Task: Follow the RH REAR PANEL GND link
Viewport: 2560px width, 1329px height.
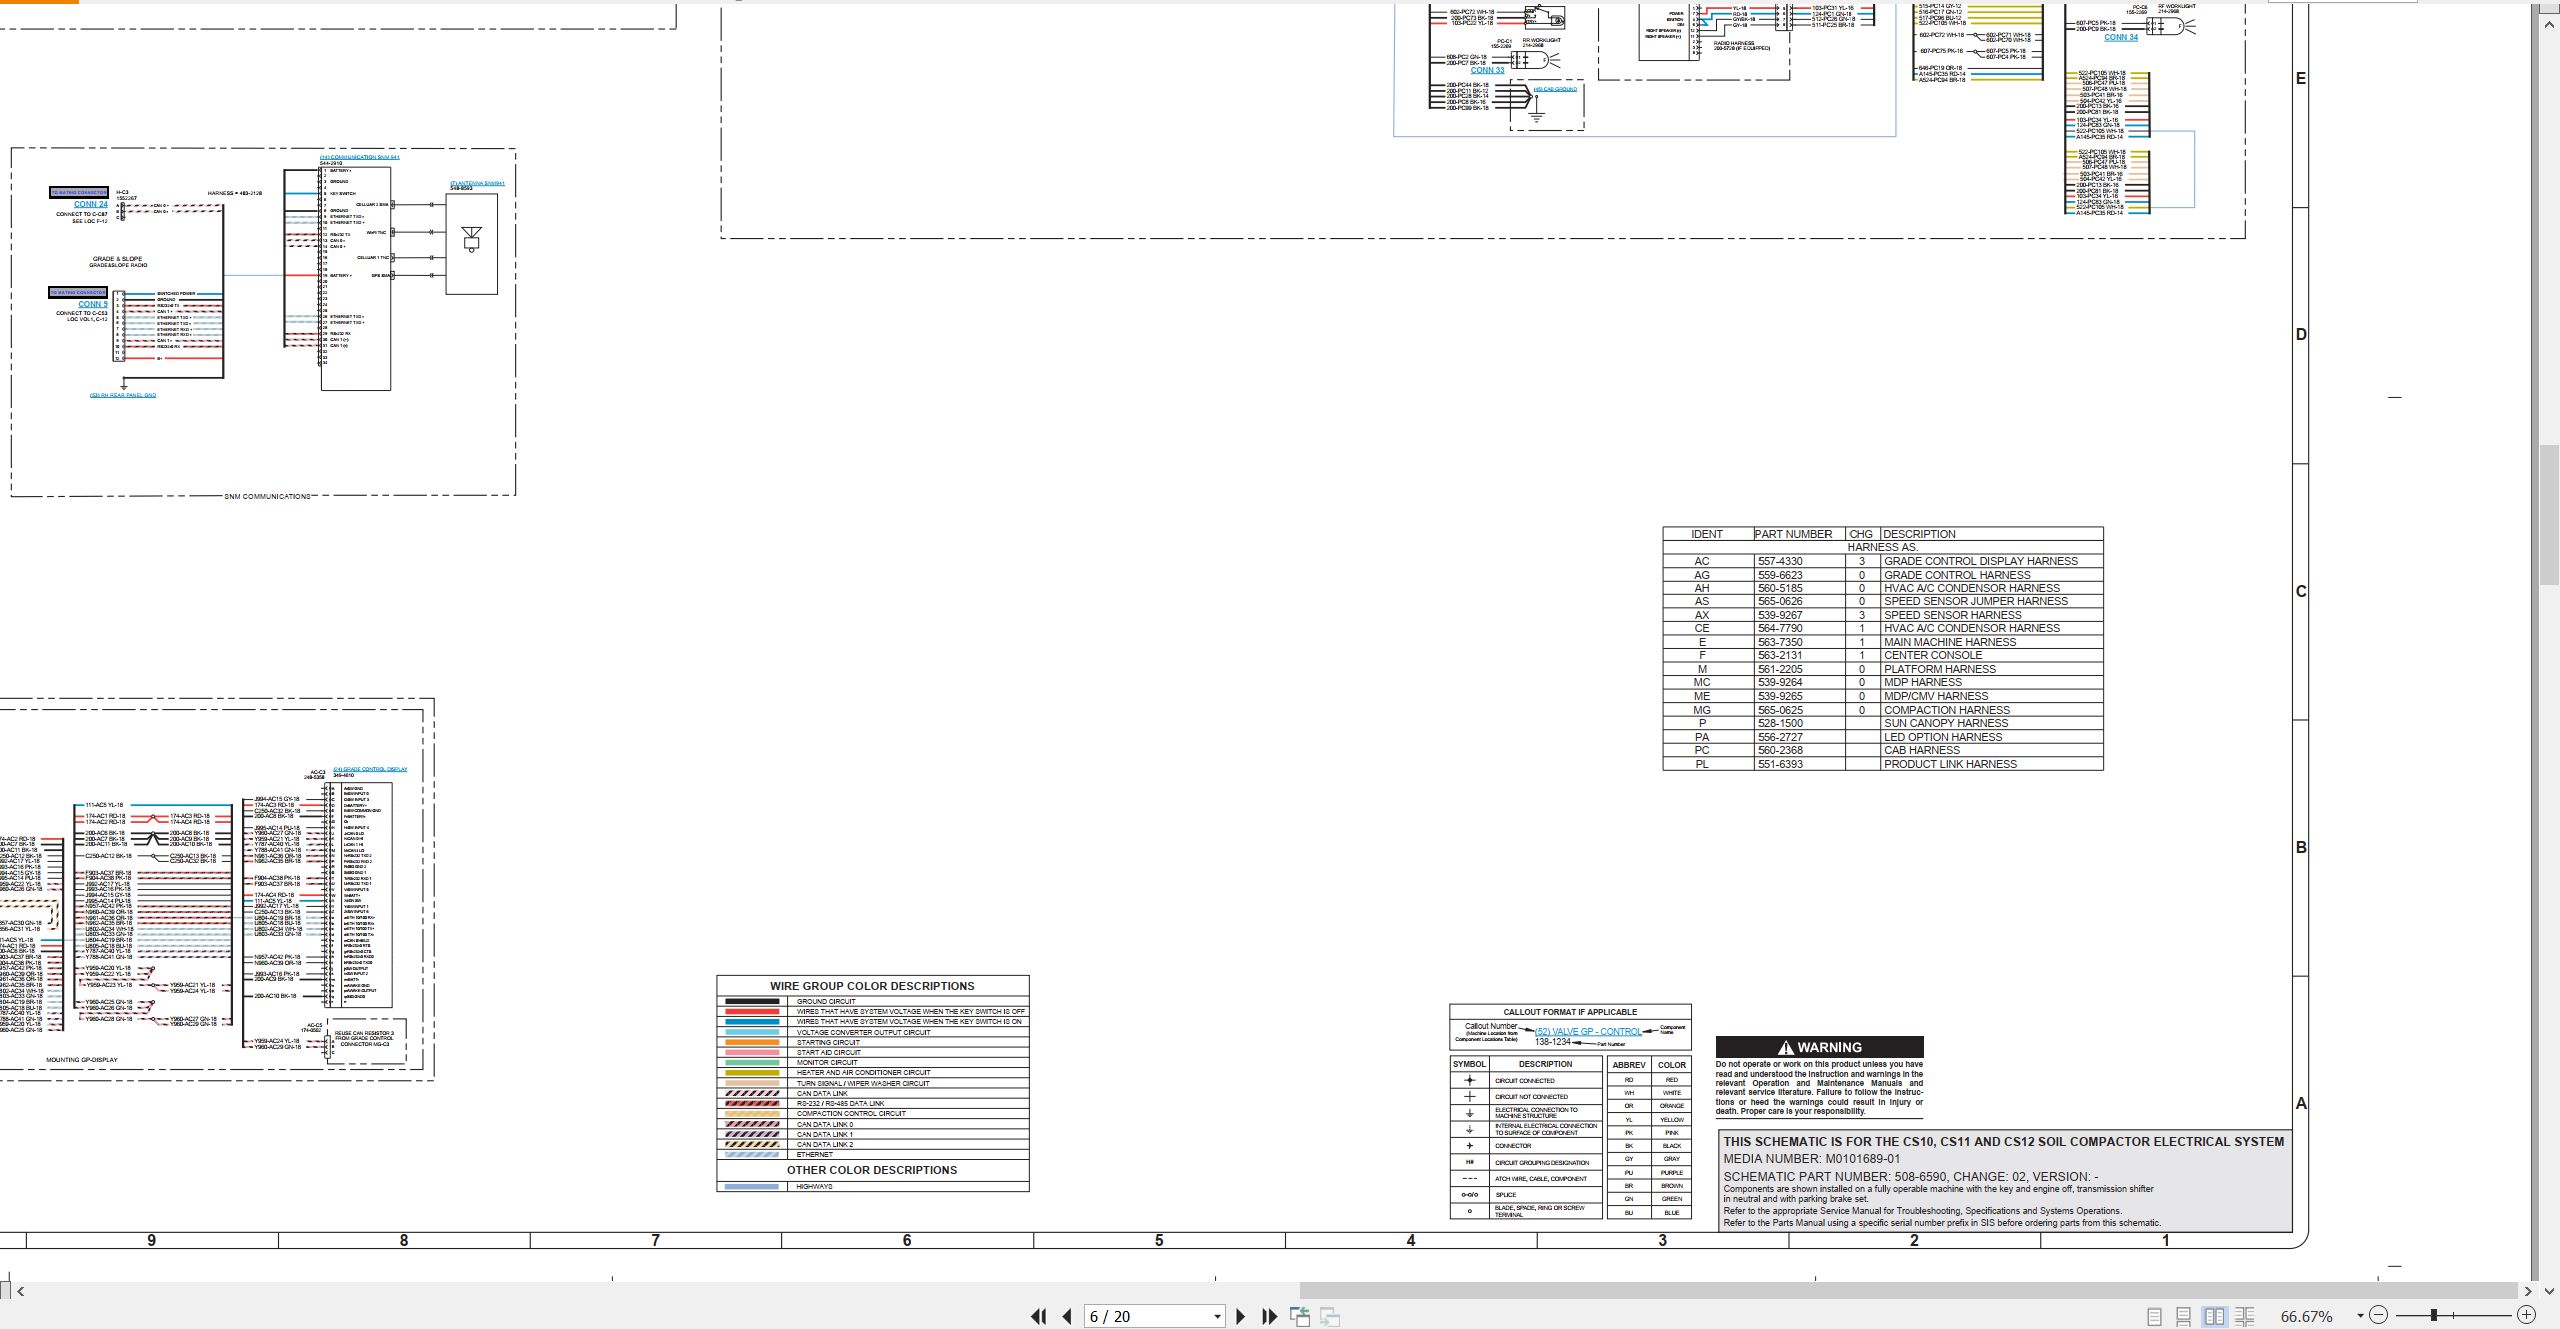Action: (123, 395)
